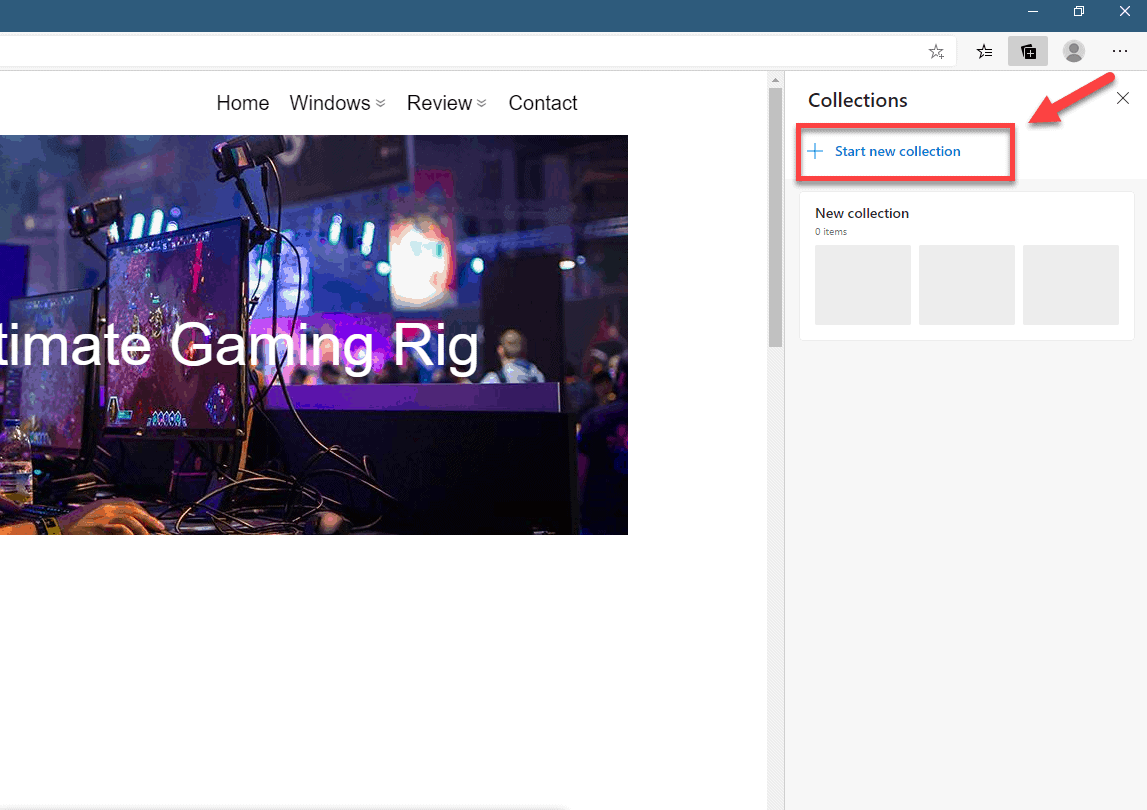Expand the Windows dropdown chevron
Viewport: 1147px width, 810px height.
[380, 104]
